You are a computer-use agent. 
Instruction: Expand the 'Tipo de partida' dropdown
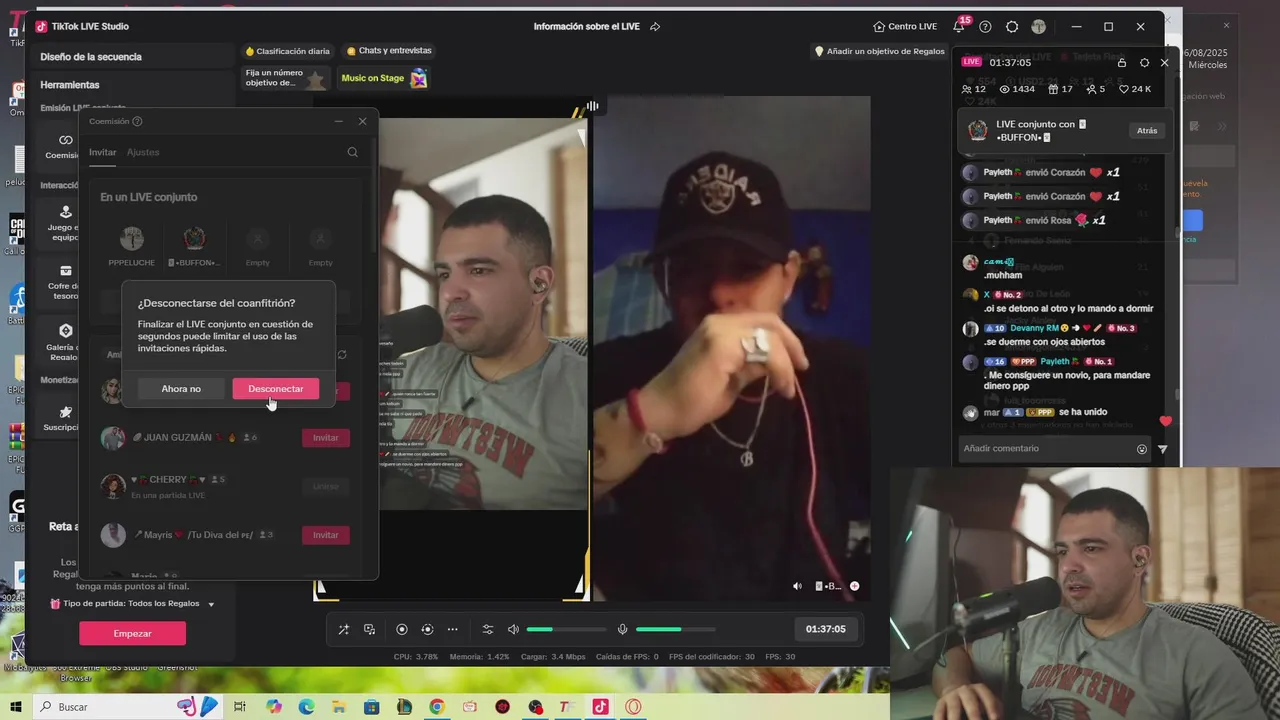pos(211,604)
